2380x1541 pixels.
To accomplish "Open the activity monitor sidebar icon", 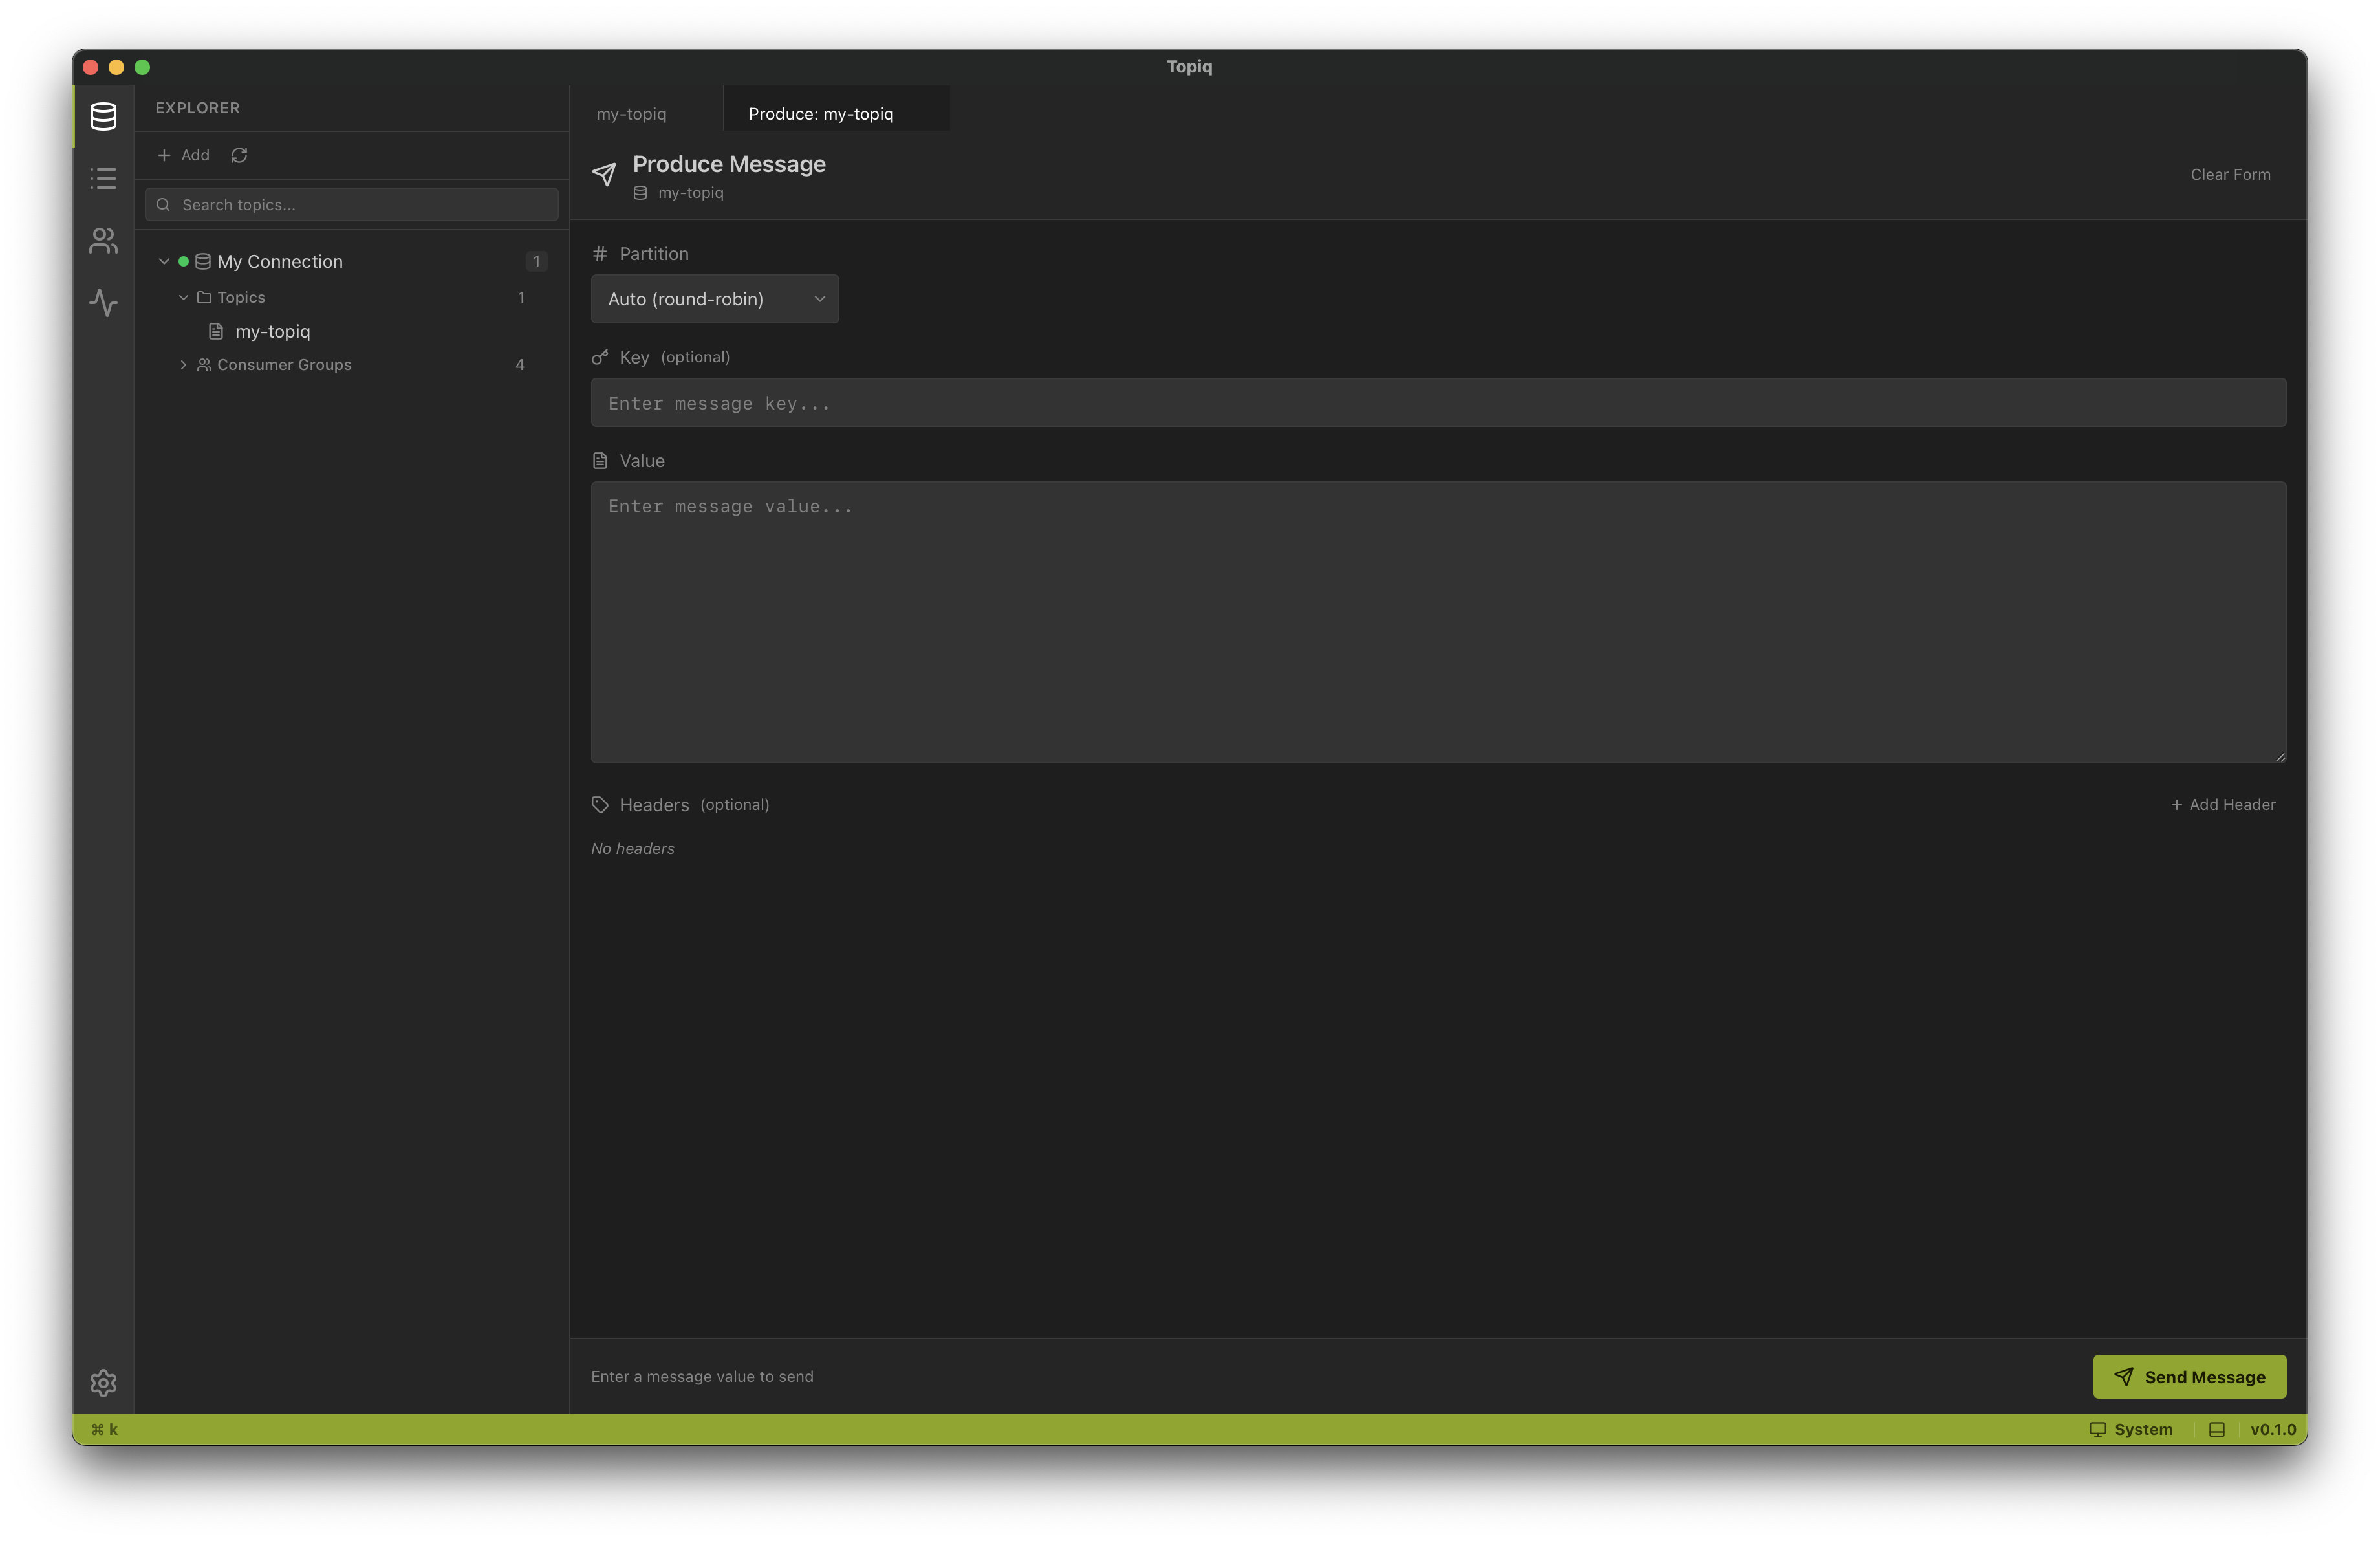I will (103, 303).
